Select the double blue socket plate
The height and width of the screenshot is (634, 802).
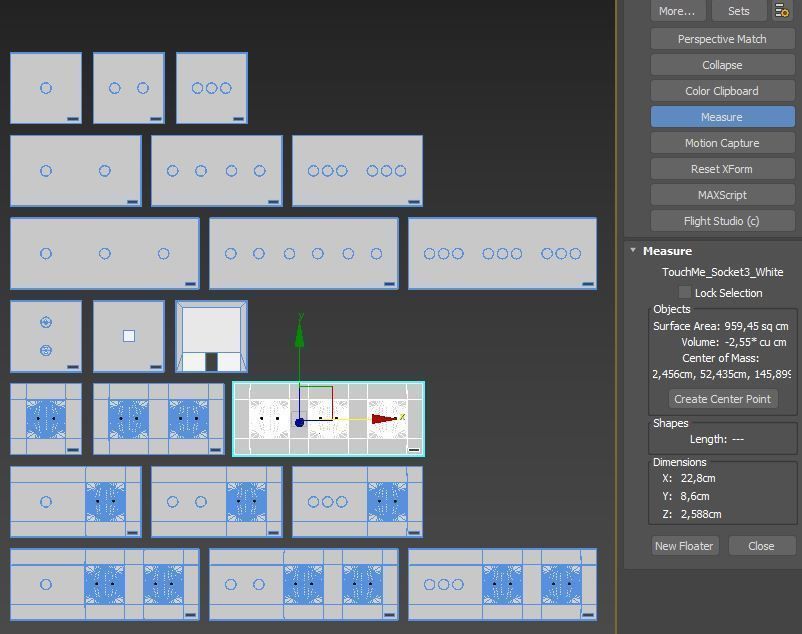point(159,419)
